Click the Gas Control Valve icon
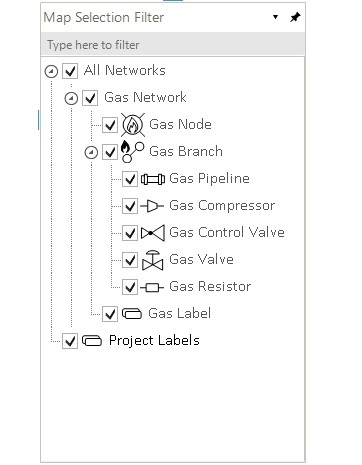Screen dimensions: 362x465 click(x=153, y=233)
